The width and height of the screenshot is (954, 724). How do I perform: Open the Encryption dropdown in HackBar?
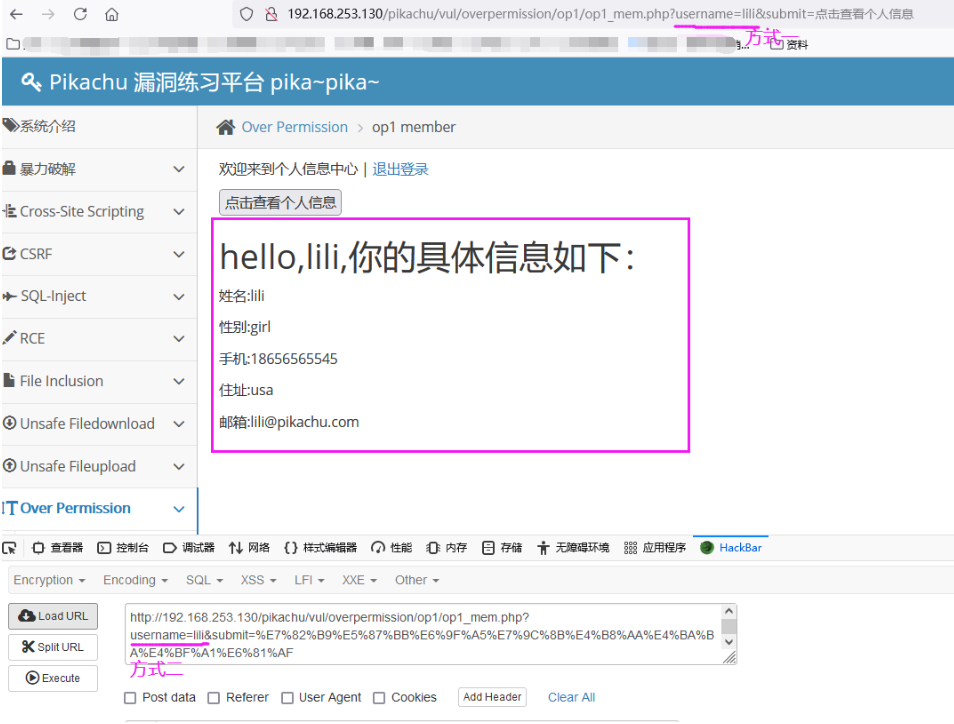point(49,580)
